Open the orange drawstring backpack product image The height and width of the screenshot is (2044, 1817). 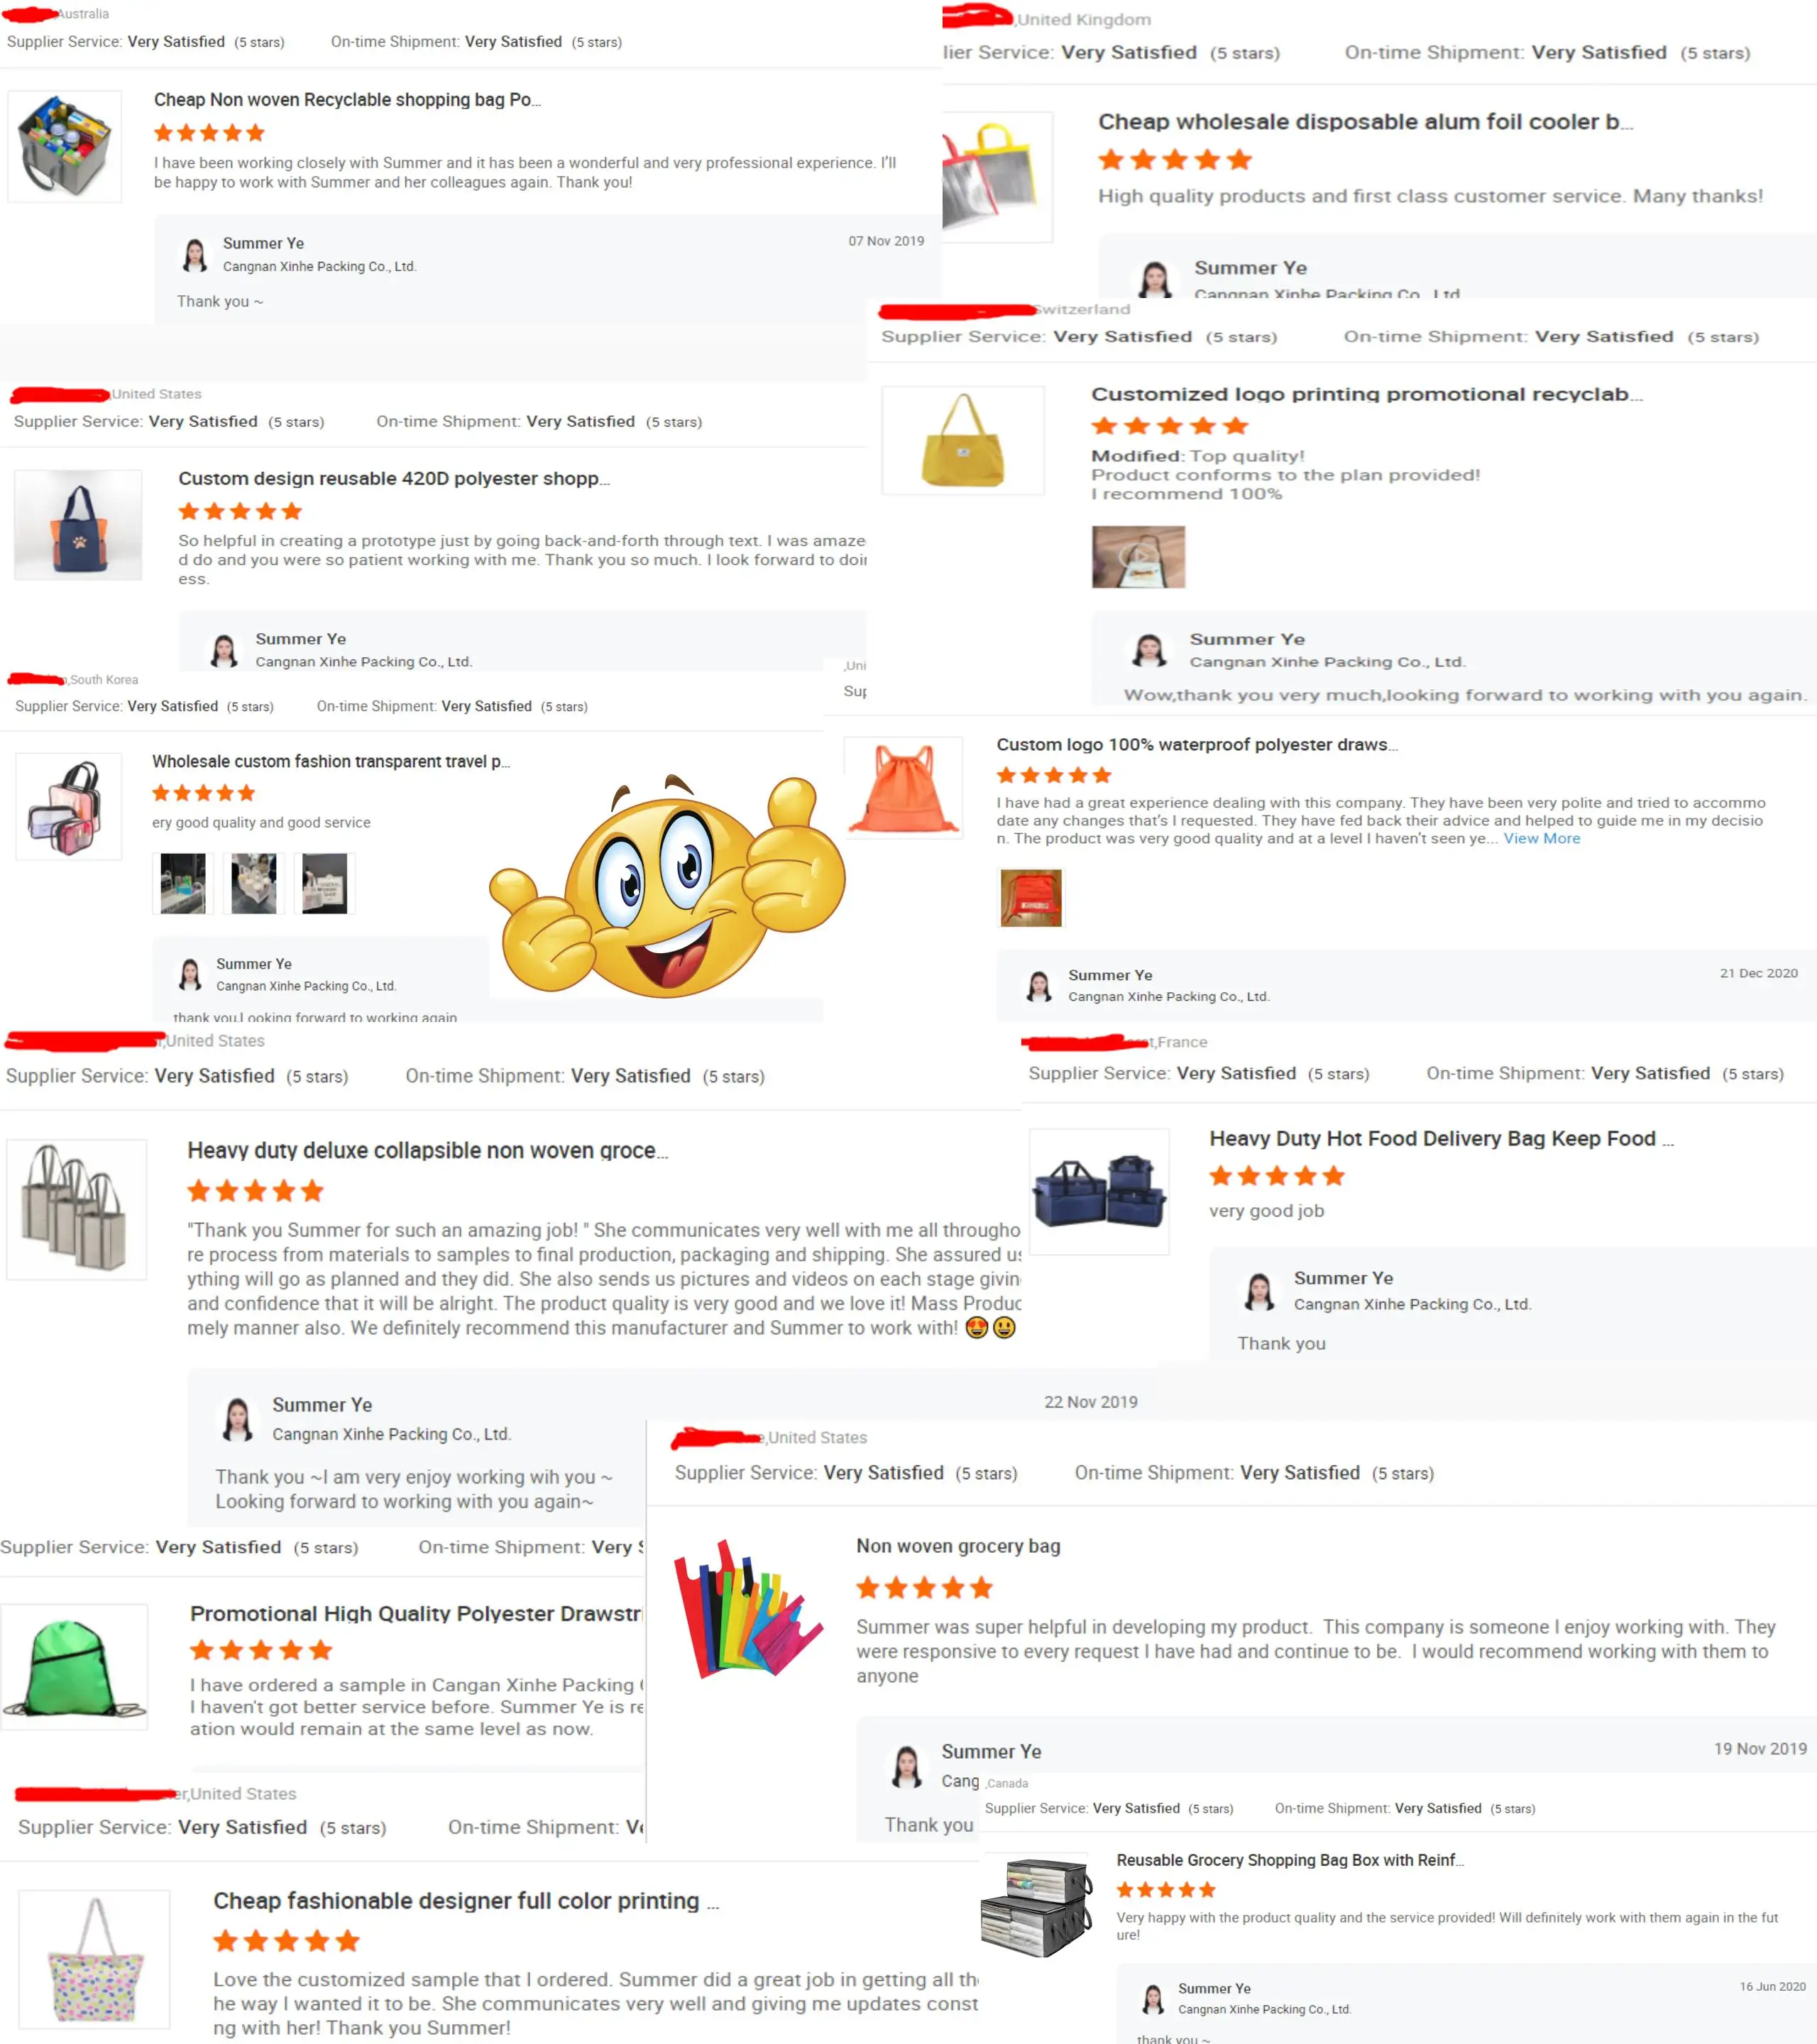coord(904,788)
